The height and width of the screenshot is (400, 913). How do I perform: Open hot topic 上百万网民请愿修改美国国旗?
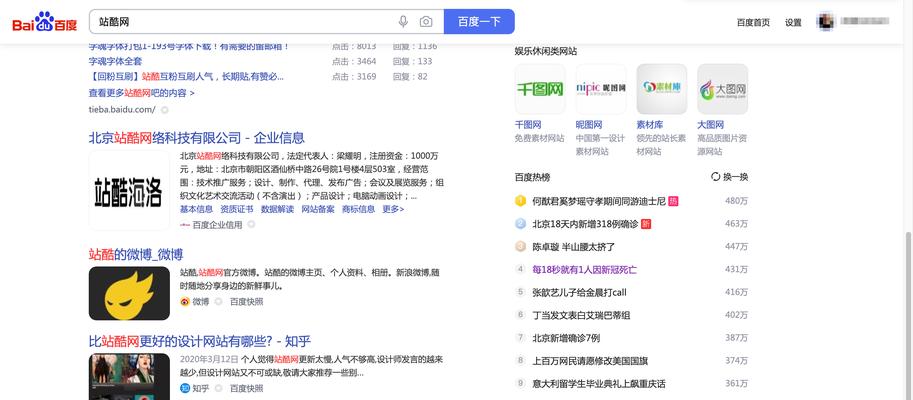coord(590,361)
